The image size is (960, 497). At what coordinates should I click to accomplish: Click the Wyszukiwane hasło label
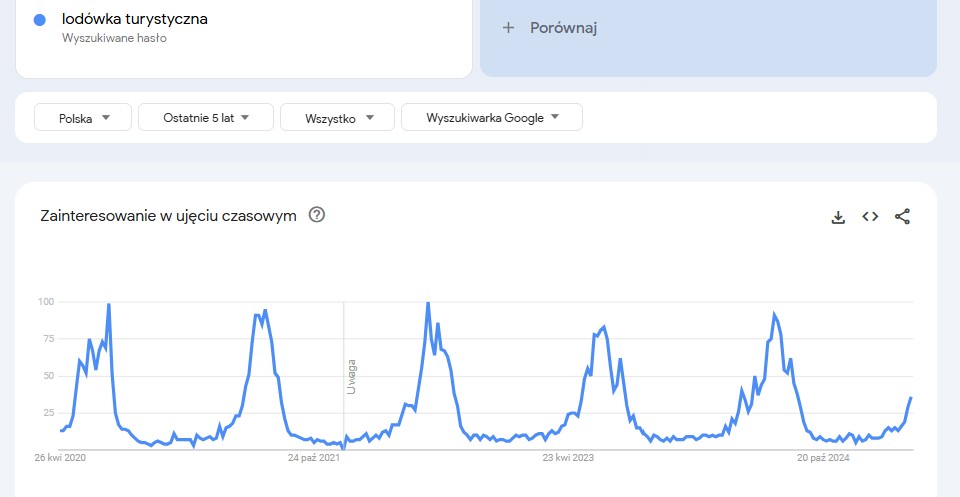[114, 38]
